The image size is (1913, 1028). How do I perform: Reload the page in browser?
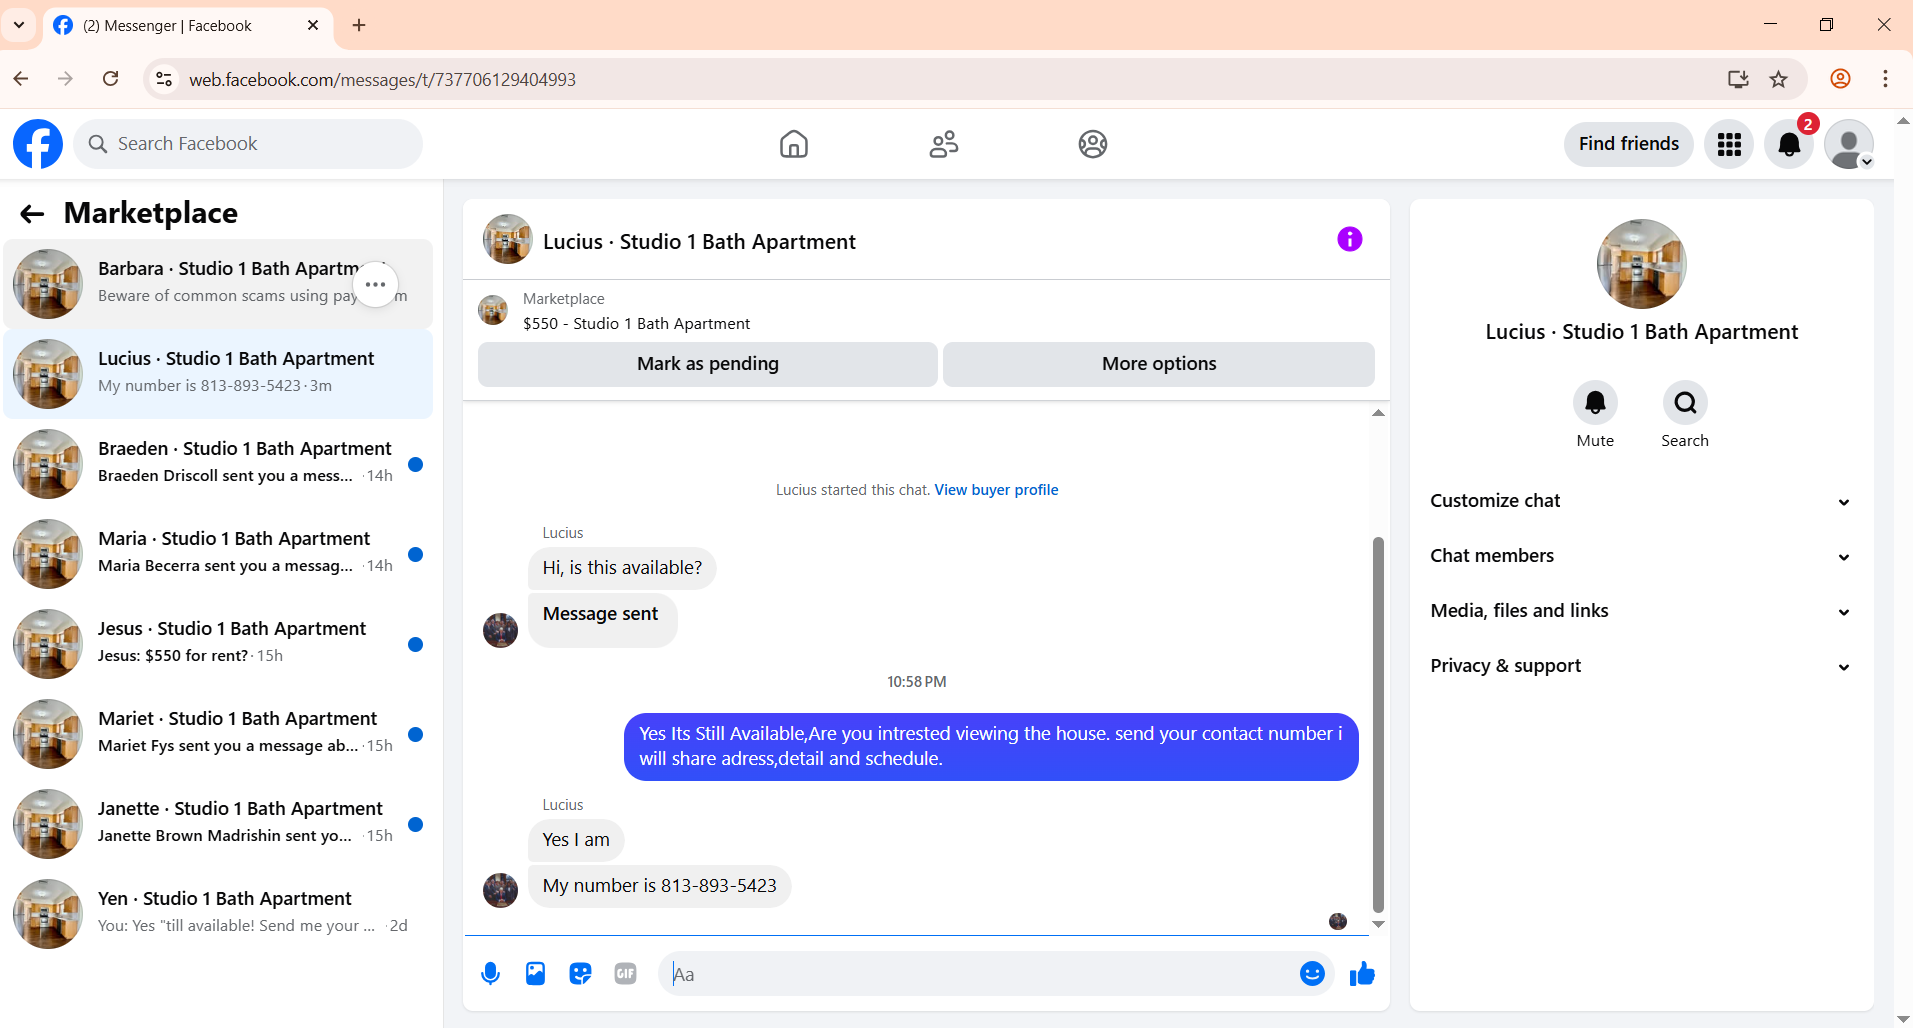coord(111,79)
